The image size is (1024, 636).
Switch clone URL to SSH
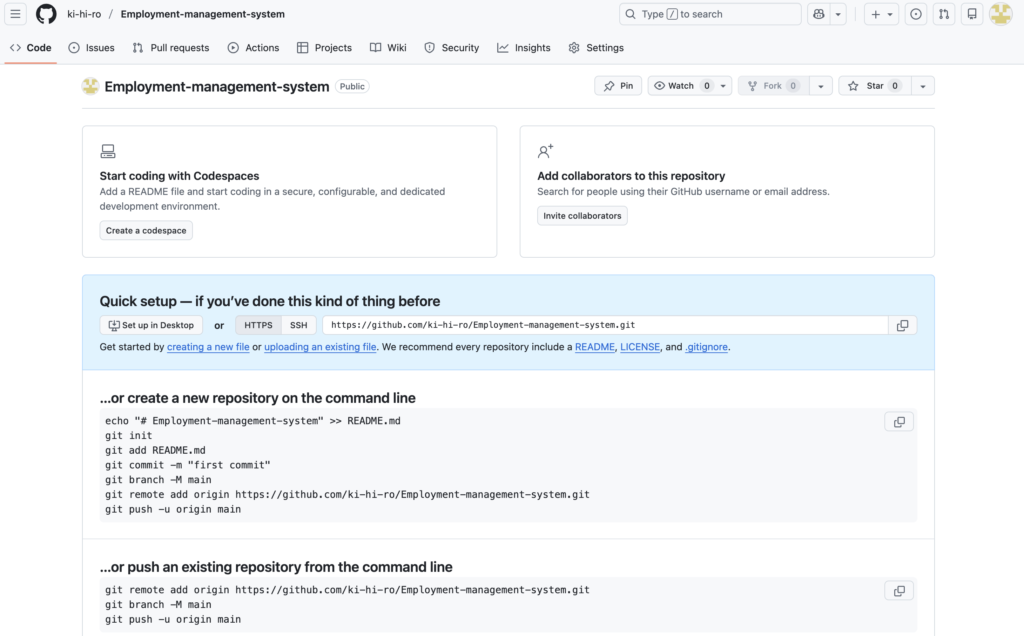299,325
